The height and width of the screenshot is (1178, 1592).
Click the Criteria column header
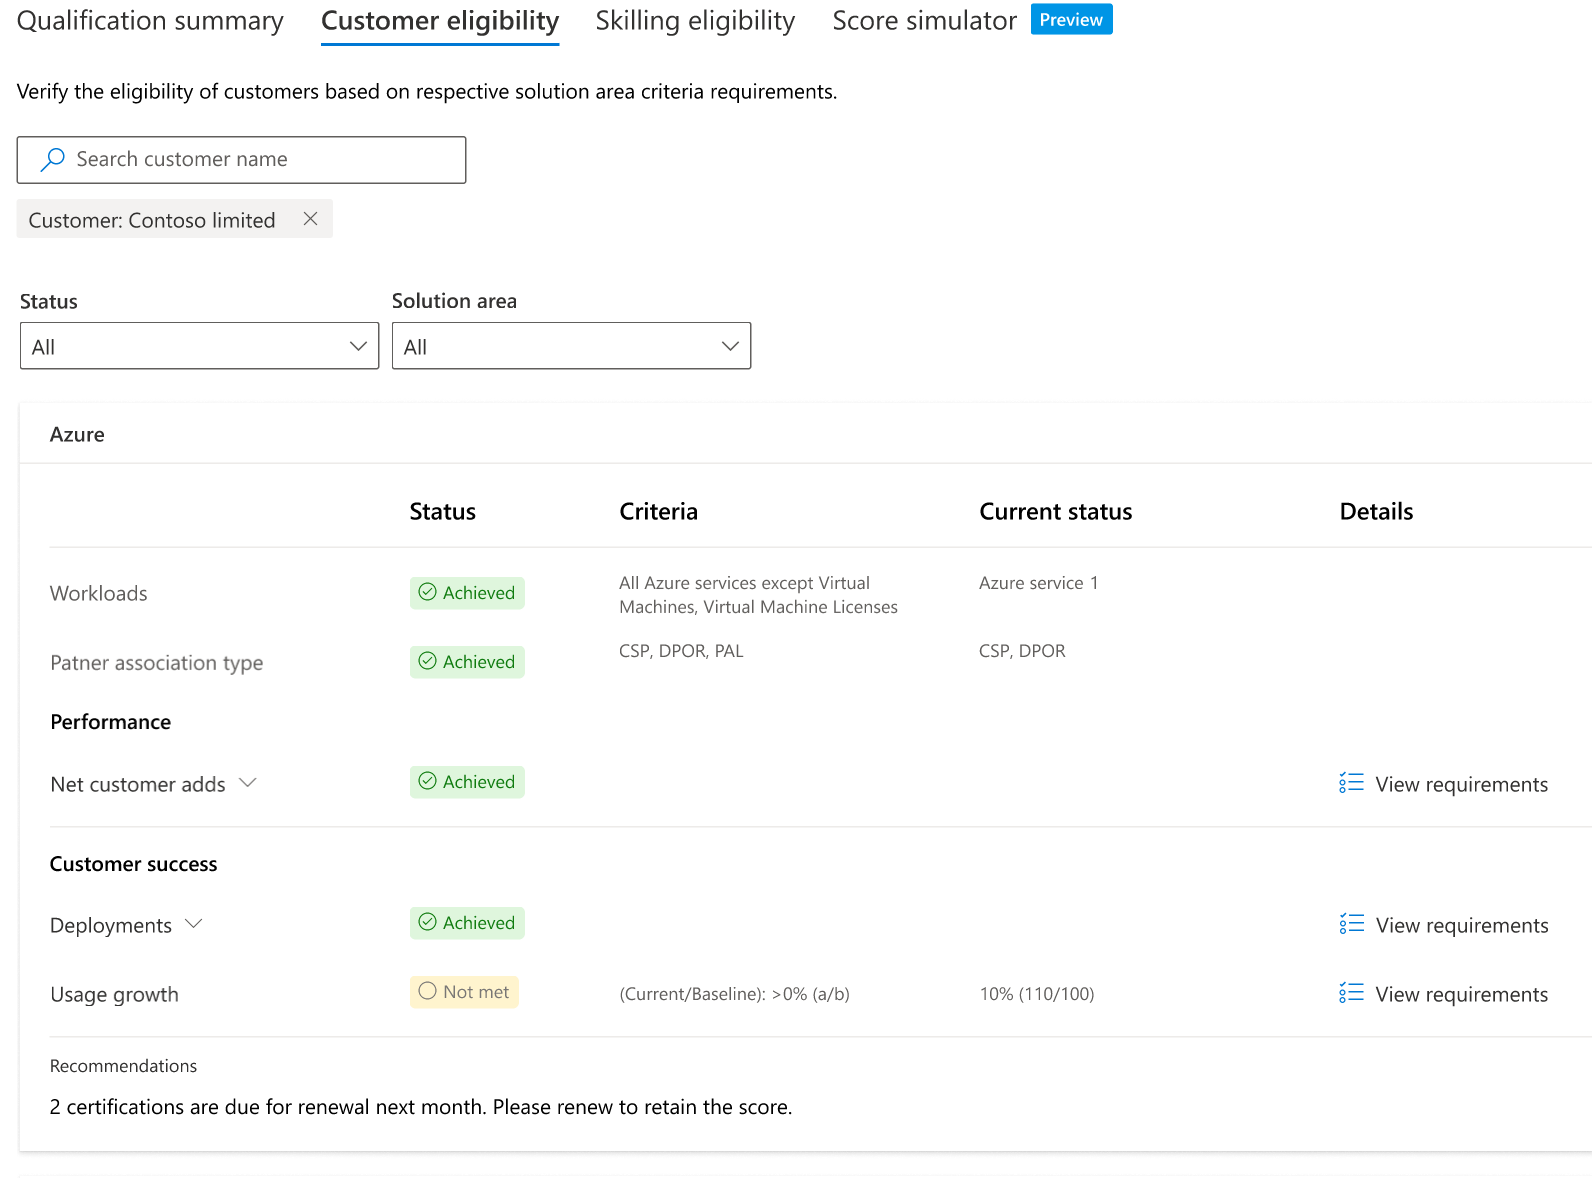(x=658, y=512)
